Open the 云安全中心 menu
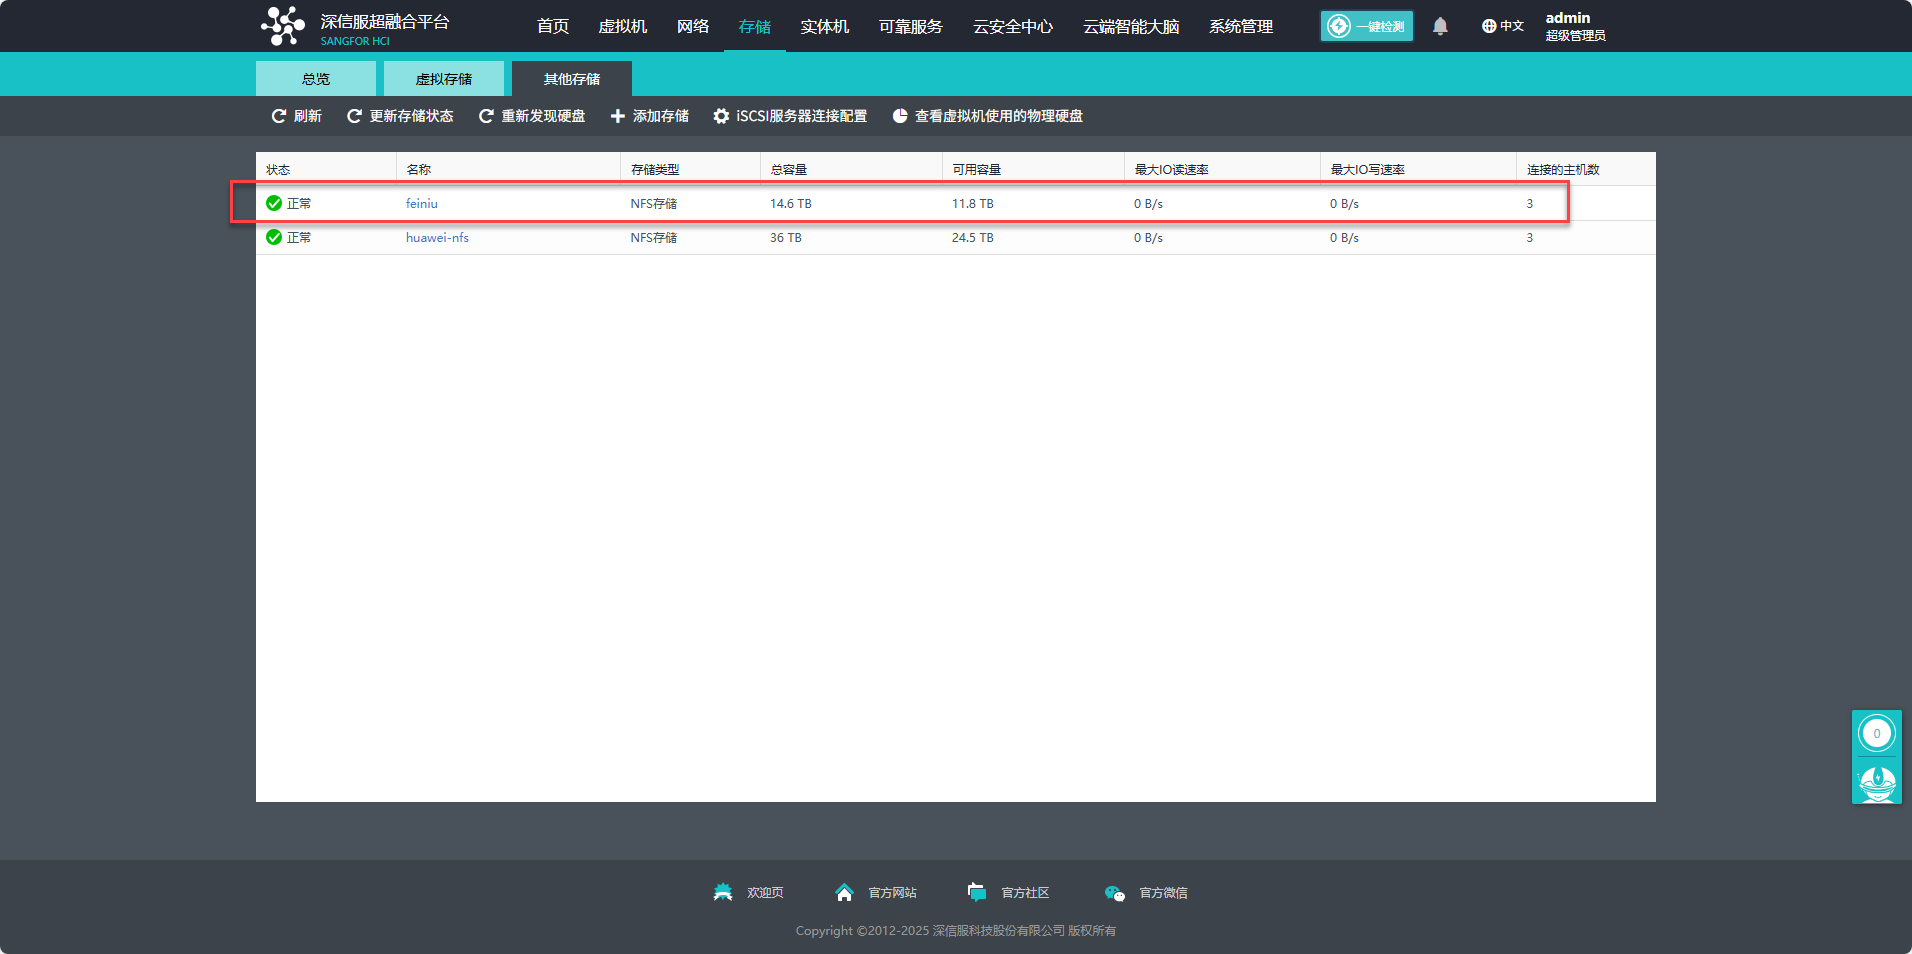Viewport: 1912px width, 954px height. [1013, 26]
